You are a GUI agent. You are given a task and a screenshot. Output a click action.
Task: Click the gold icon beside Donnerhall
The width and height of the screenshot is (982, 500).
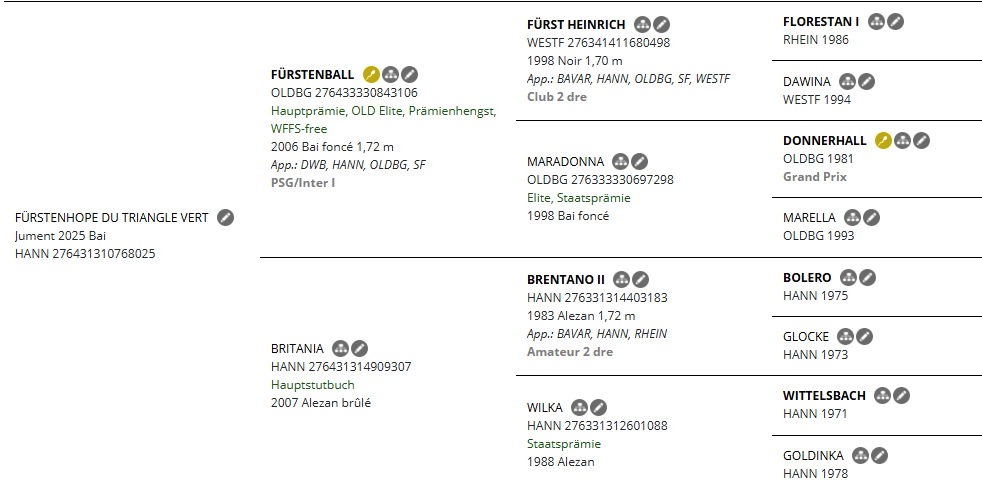[883, 140]
